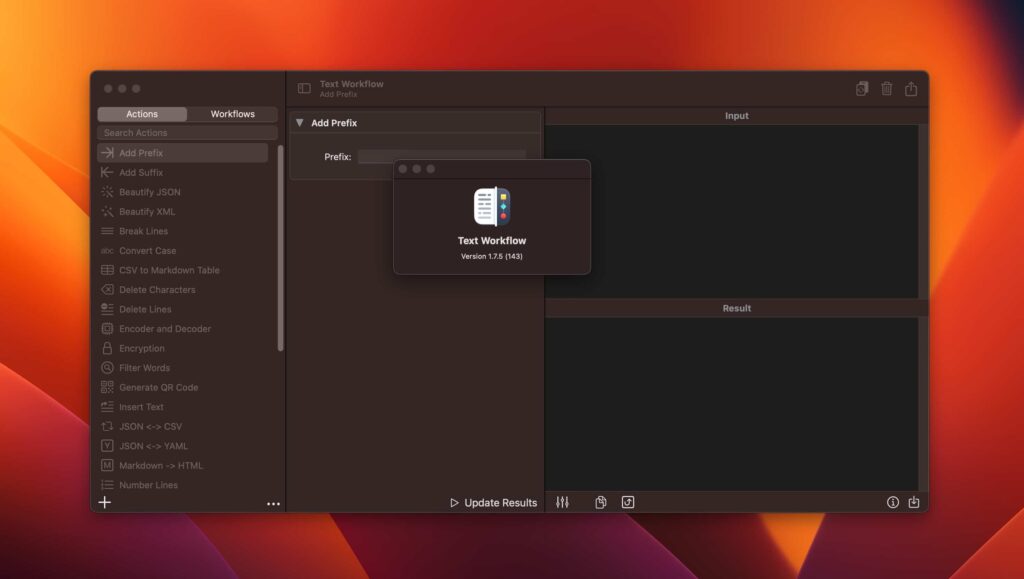Click the save results icon at bottom right
This screenshot has height=579, width=1024.
[914, 503]
